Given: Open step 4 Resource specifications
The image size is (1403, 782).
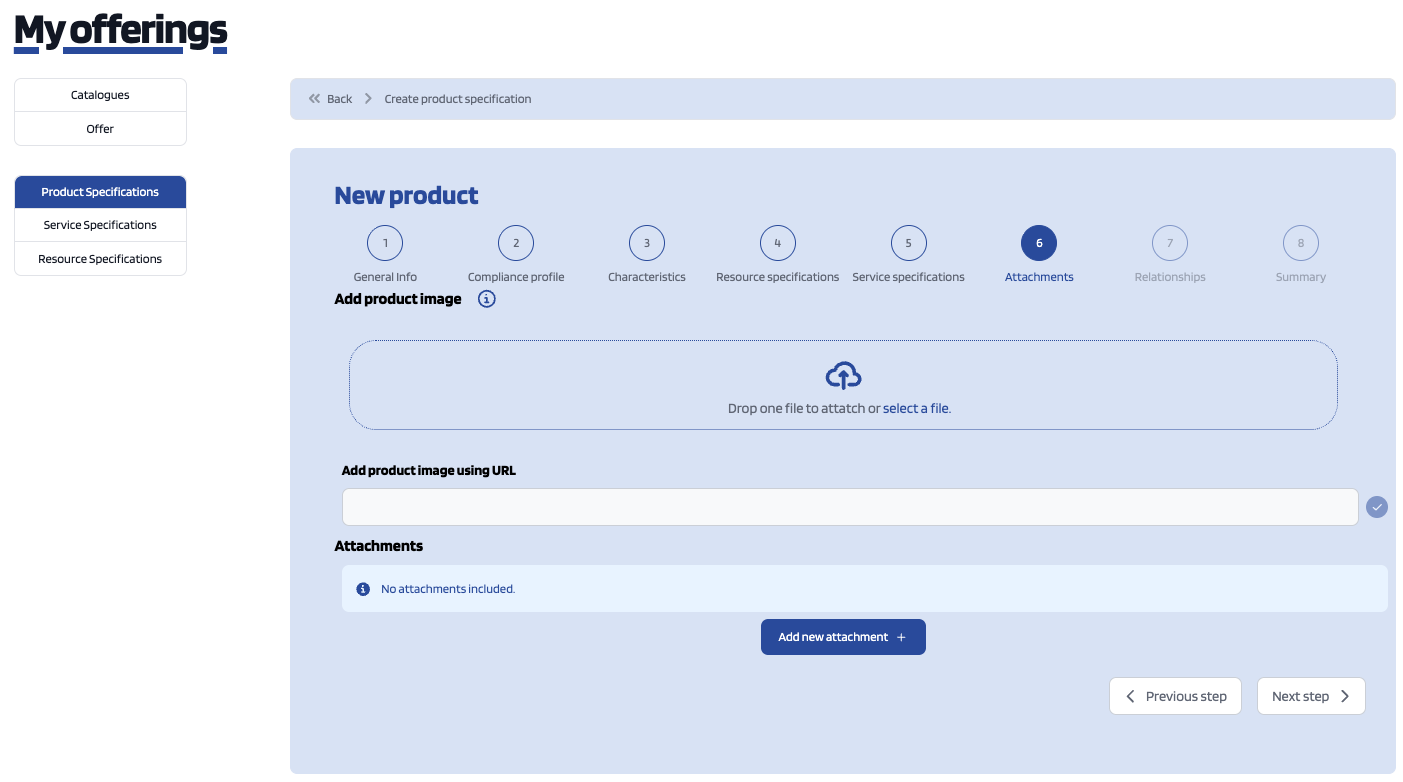Looking at the screenshot, I should tap(777, 243).
